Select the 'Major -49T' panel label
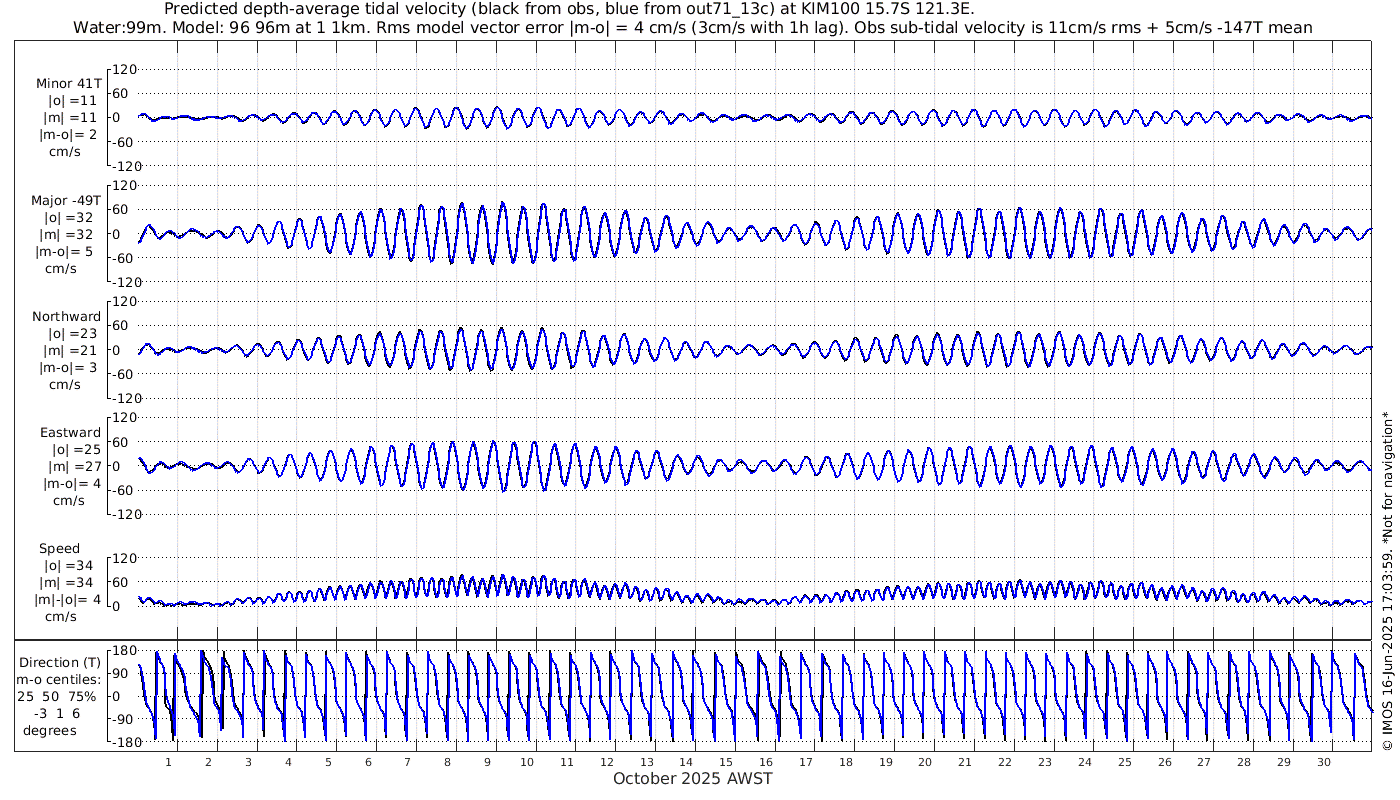This screenshot has height=800, width=1400. point(66,200)
